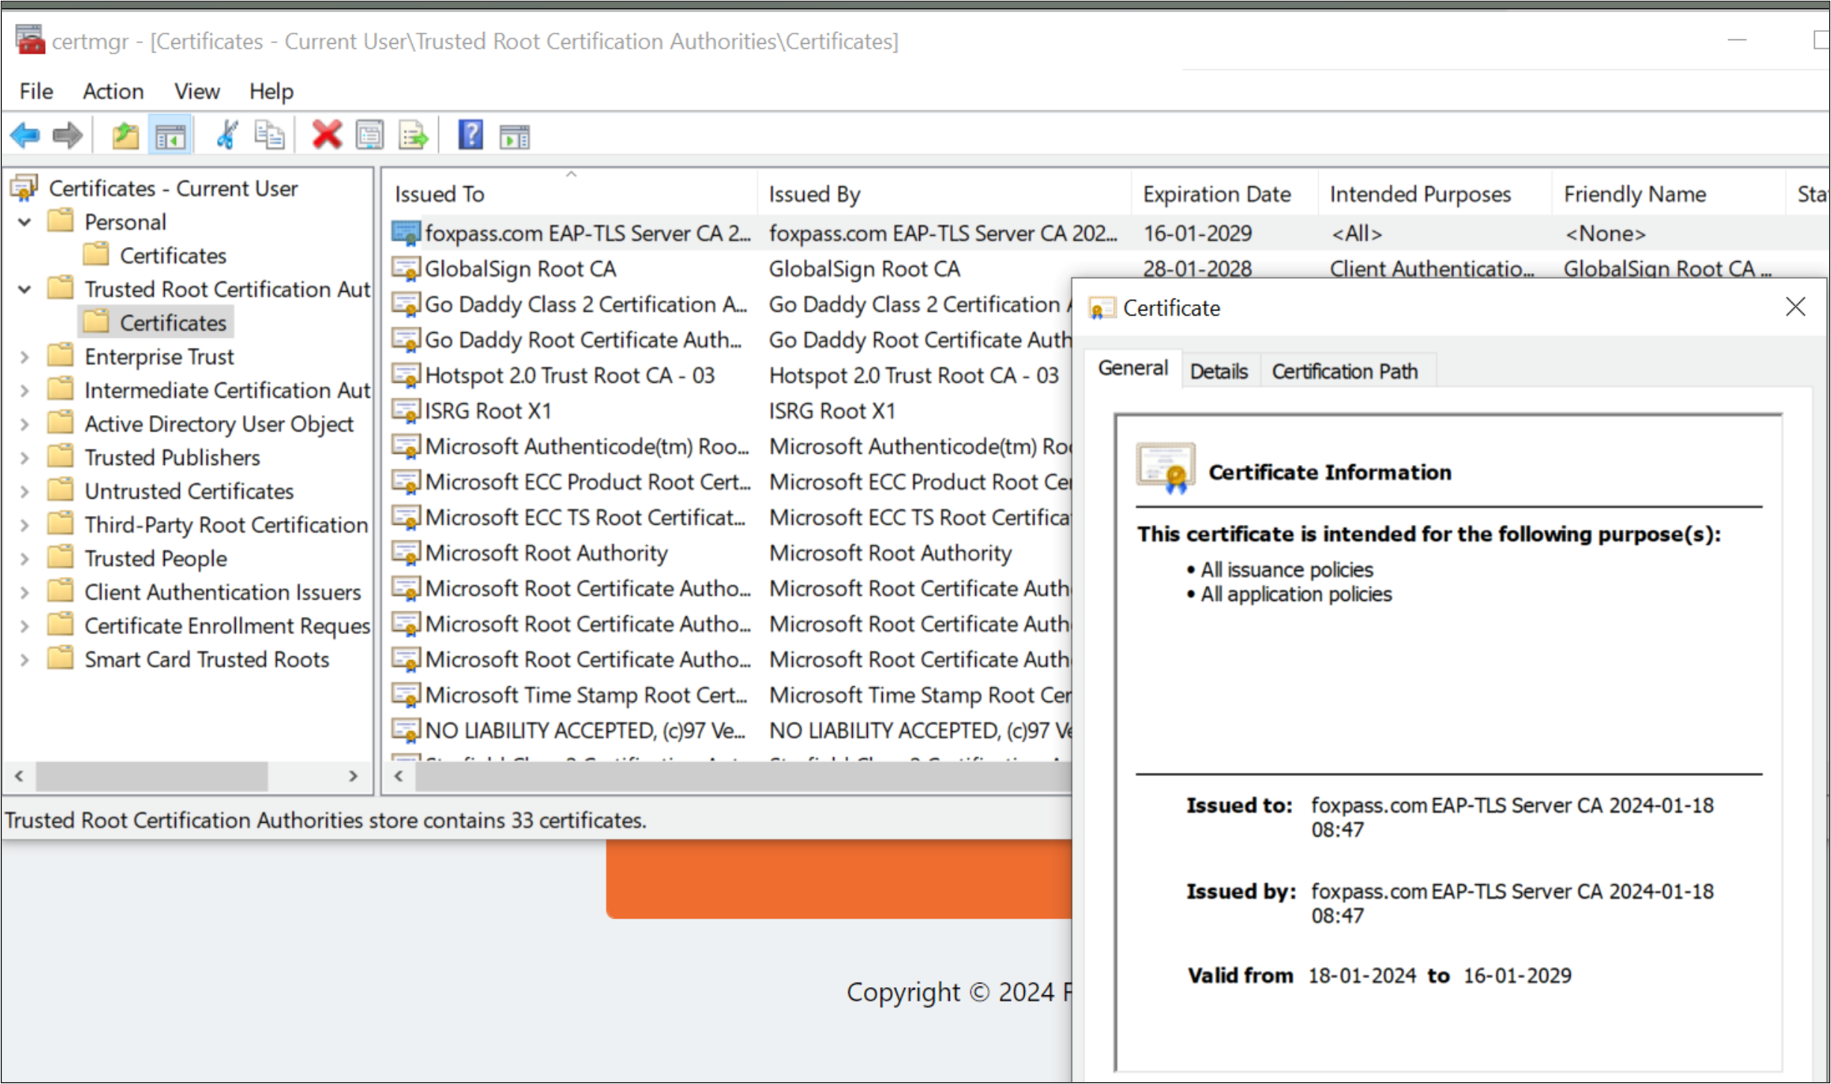Click the red Delete X toolbar icon
1831x1084 pixels.
pyautogui.click(x=326, y=135)
